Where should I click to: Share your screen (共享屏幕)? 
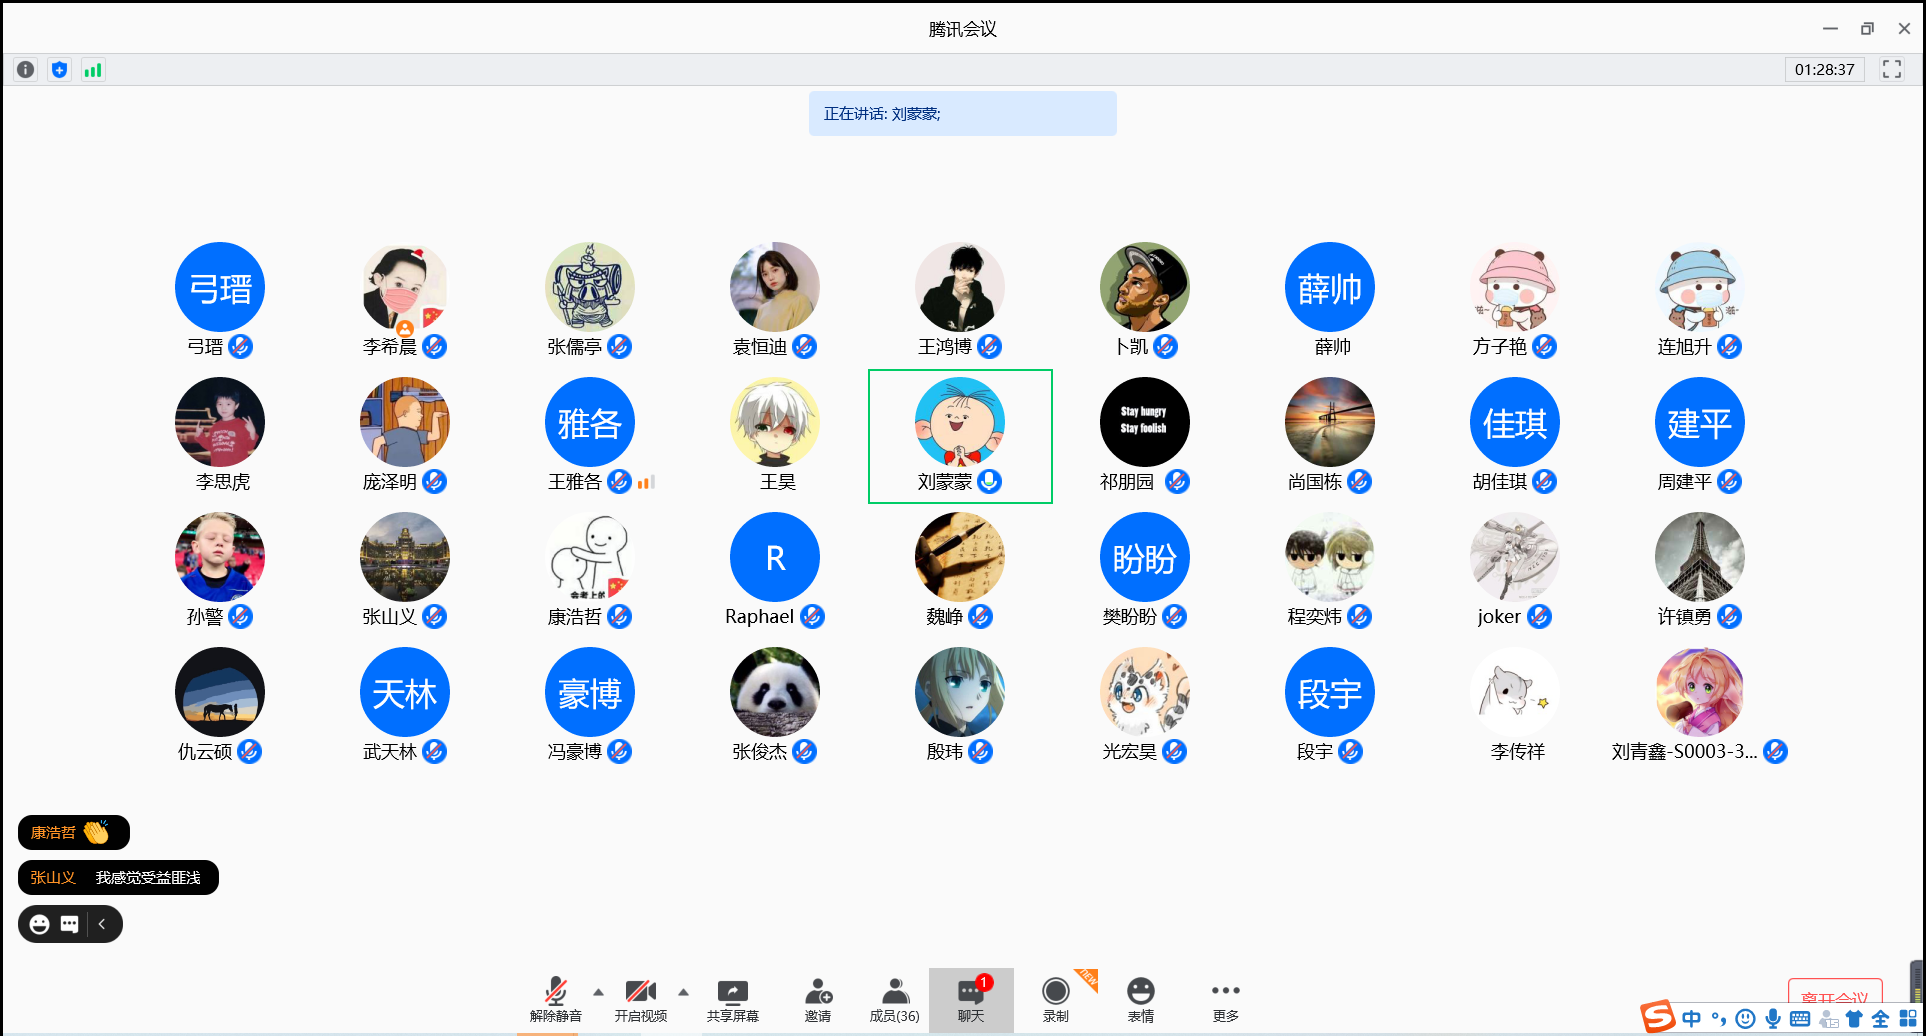coord(732,1000)
